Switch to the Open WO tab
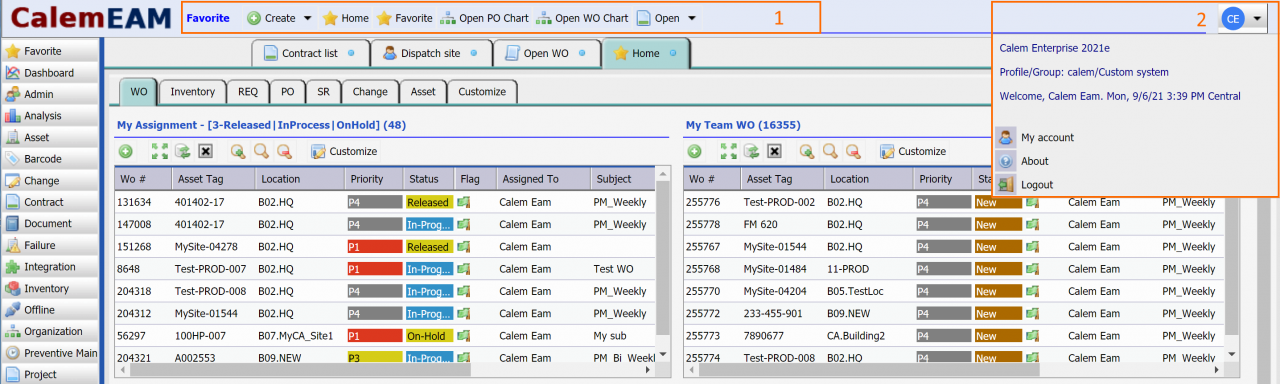Screen dimensions: 1280x384 tap(547, 53)
